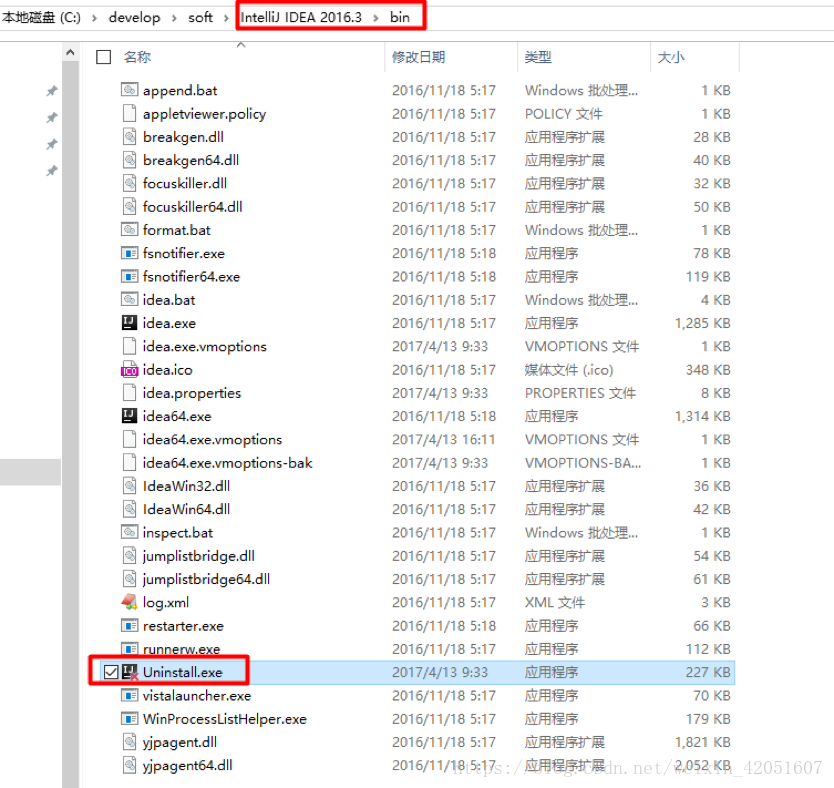Sort by the 类型 column header

pyautogui.click(x=538, y=57)
